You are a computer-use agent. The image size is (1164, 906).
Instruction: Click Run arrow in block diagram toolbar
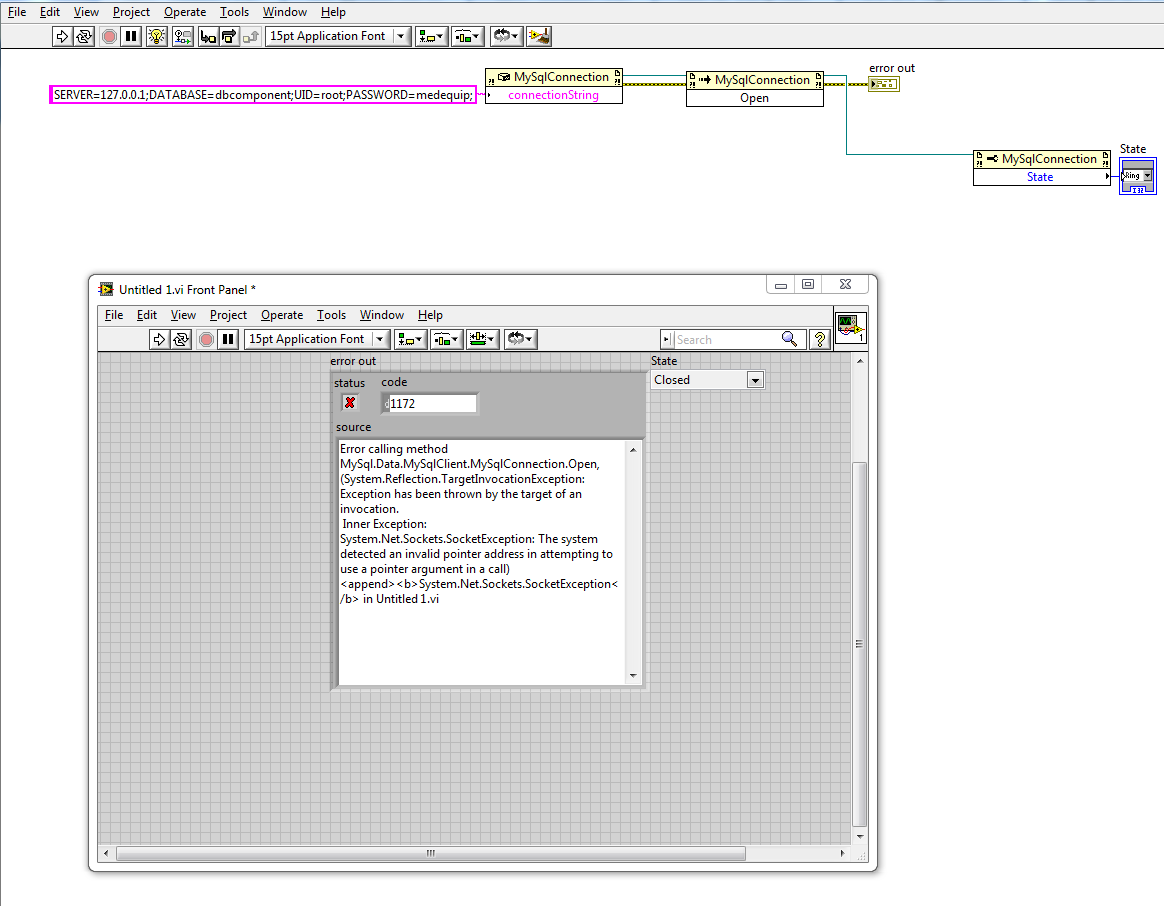pyautogui.click(x=62, y=36)
